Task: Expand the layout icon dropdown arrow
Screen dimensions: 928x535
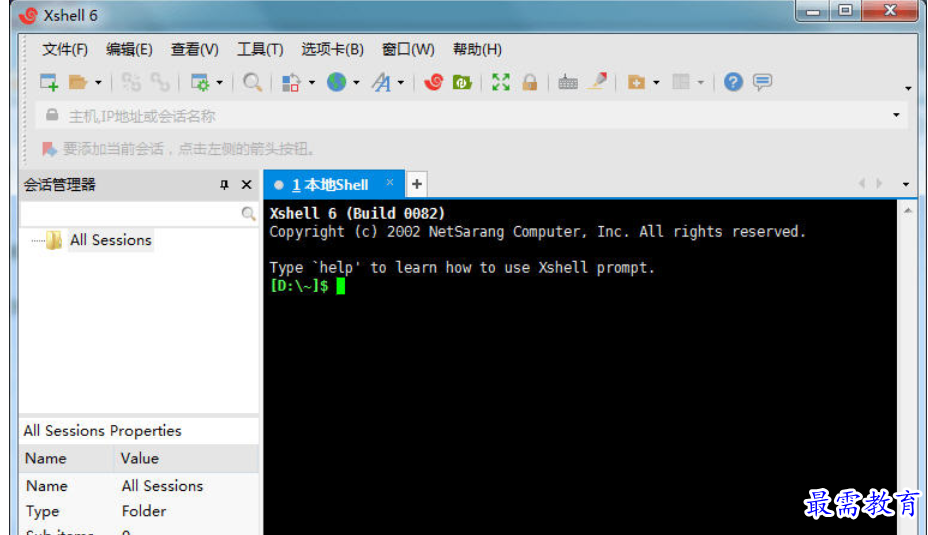Action: 701,83
